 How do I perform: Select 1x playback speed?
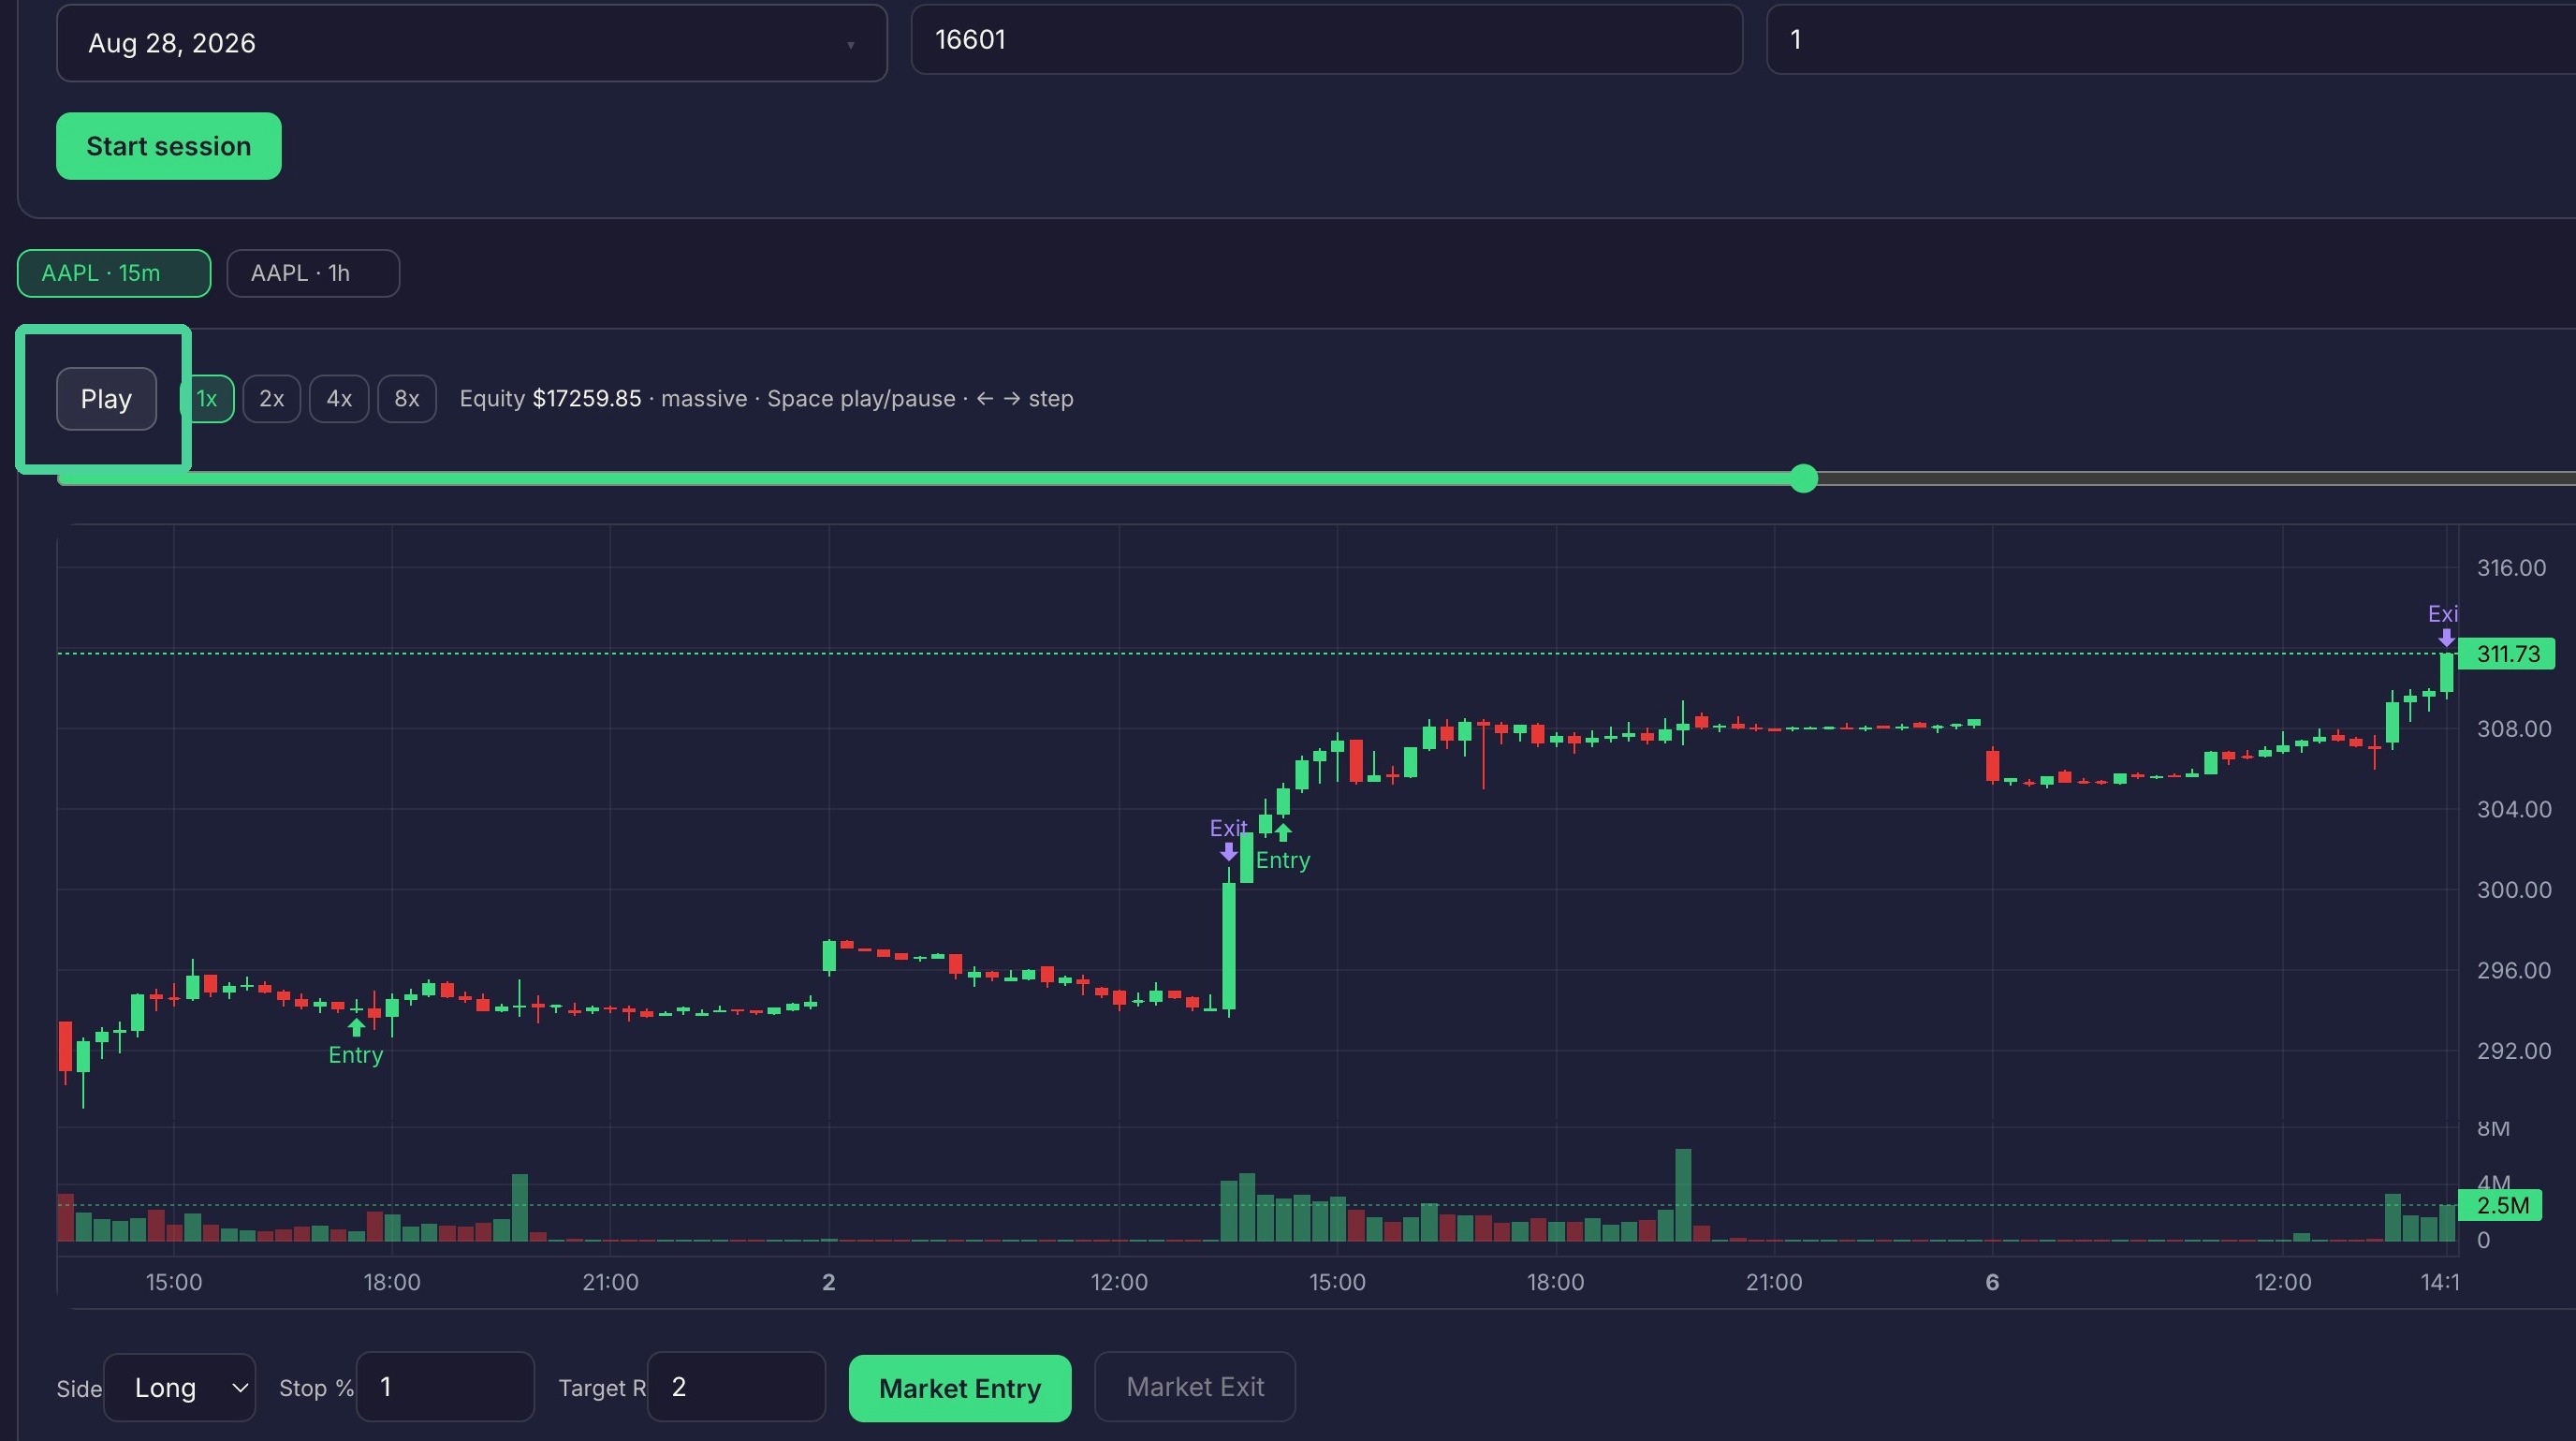(x=207, y=399)
